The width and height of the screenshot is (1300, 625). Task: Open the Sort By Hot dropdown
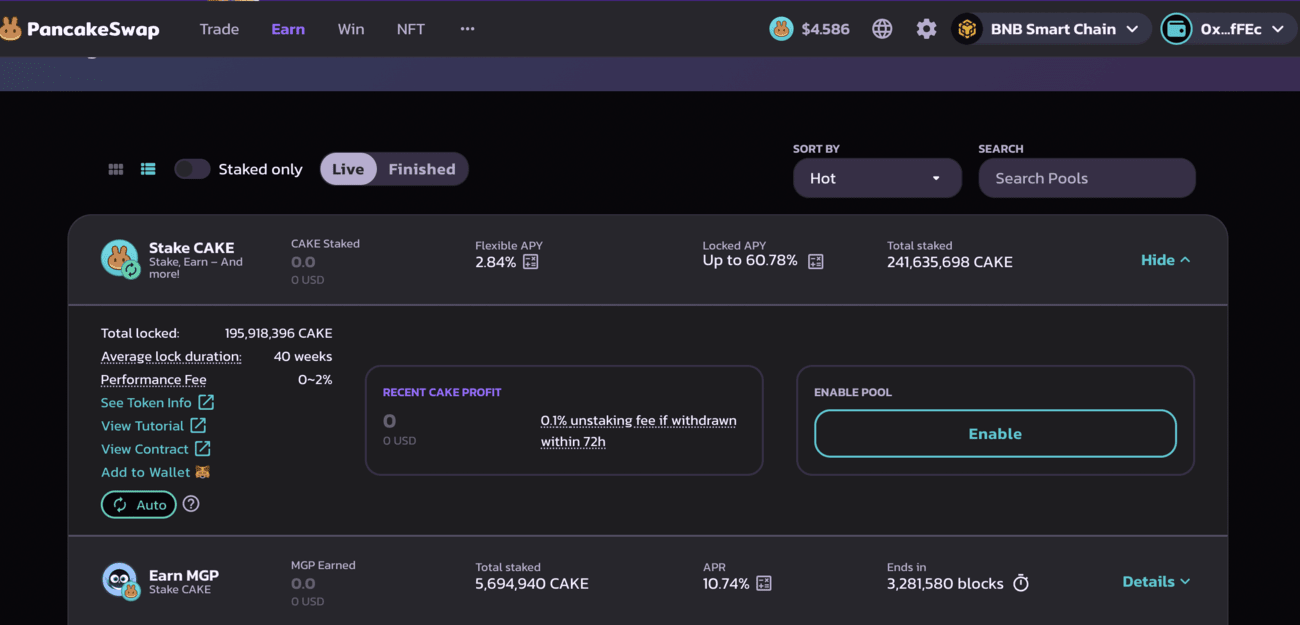pos(877,178)
